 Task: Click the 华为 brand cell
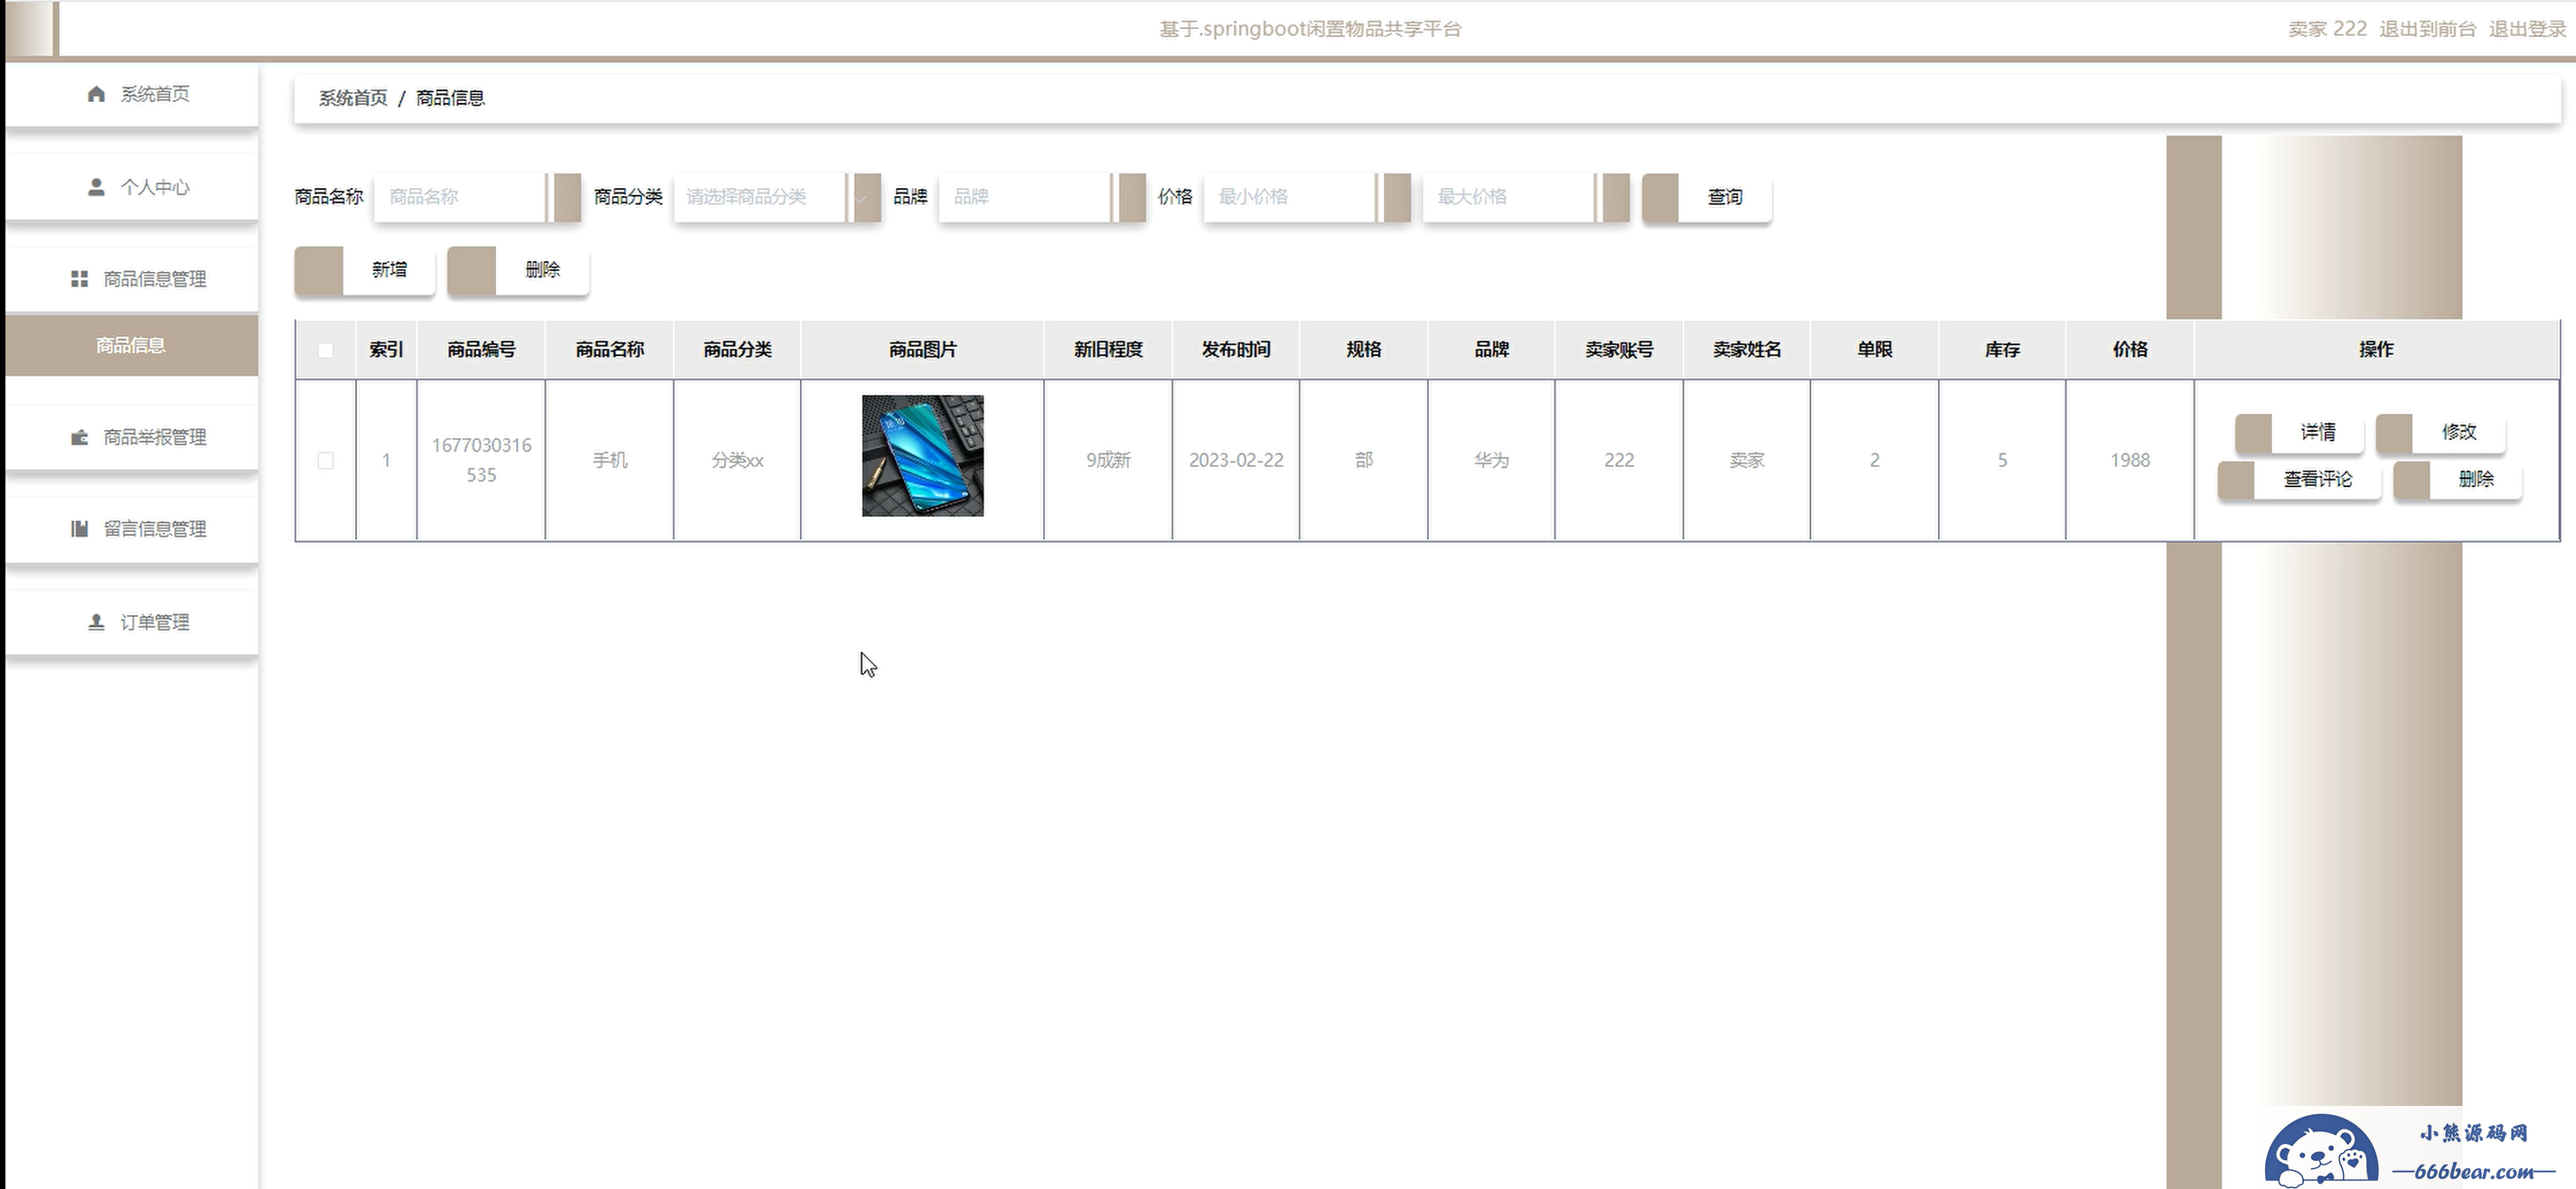pos(1491,460)
